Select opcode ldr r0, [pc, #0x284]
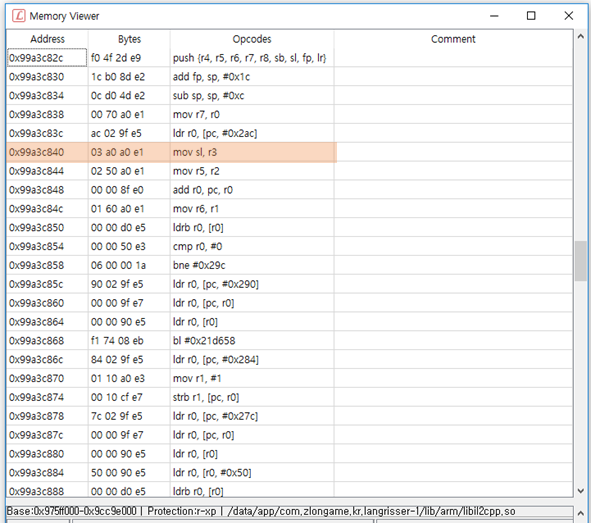This screenshot has width=591, height=523. click(216, 359)
